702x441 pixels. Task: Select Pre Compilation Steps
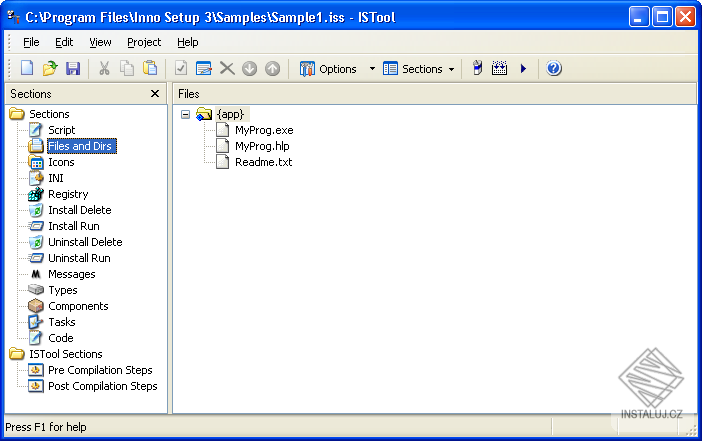(100, 370)
